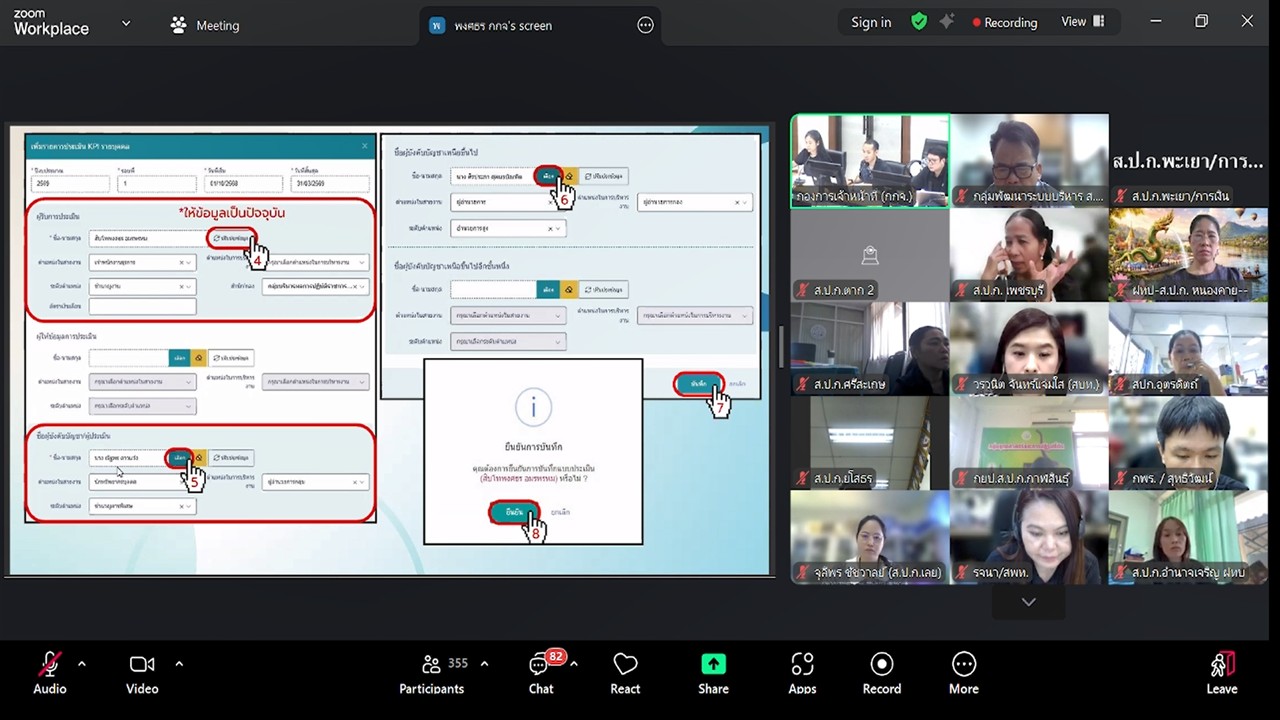Open the More options menu
This screenshot has height=720, width=1280.
[963, 673]
